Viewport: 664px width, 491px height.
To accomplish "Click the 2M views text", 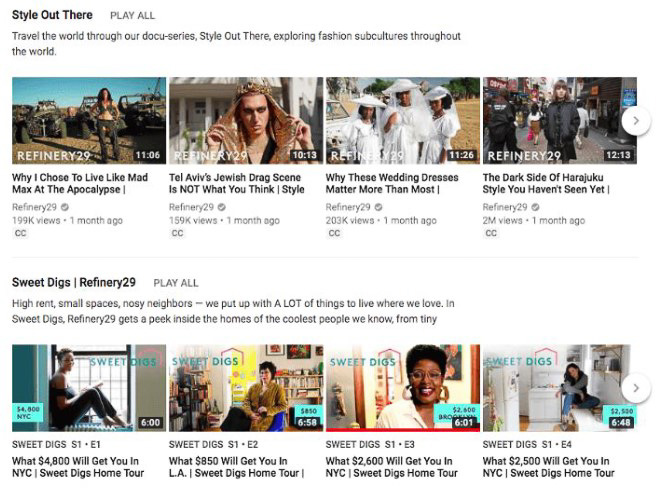I will point(503,221).
